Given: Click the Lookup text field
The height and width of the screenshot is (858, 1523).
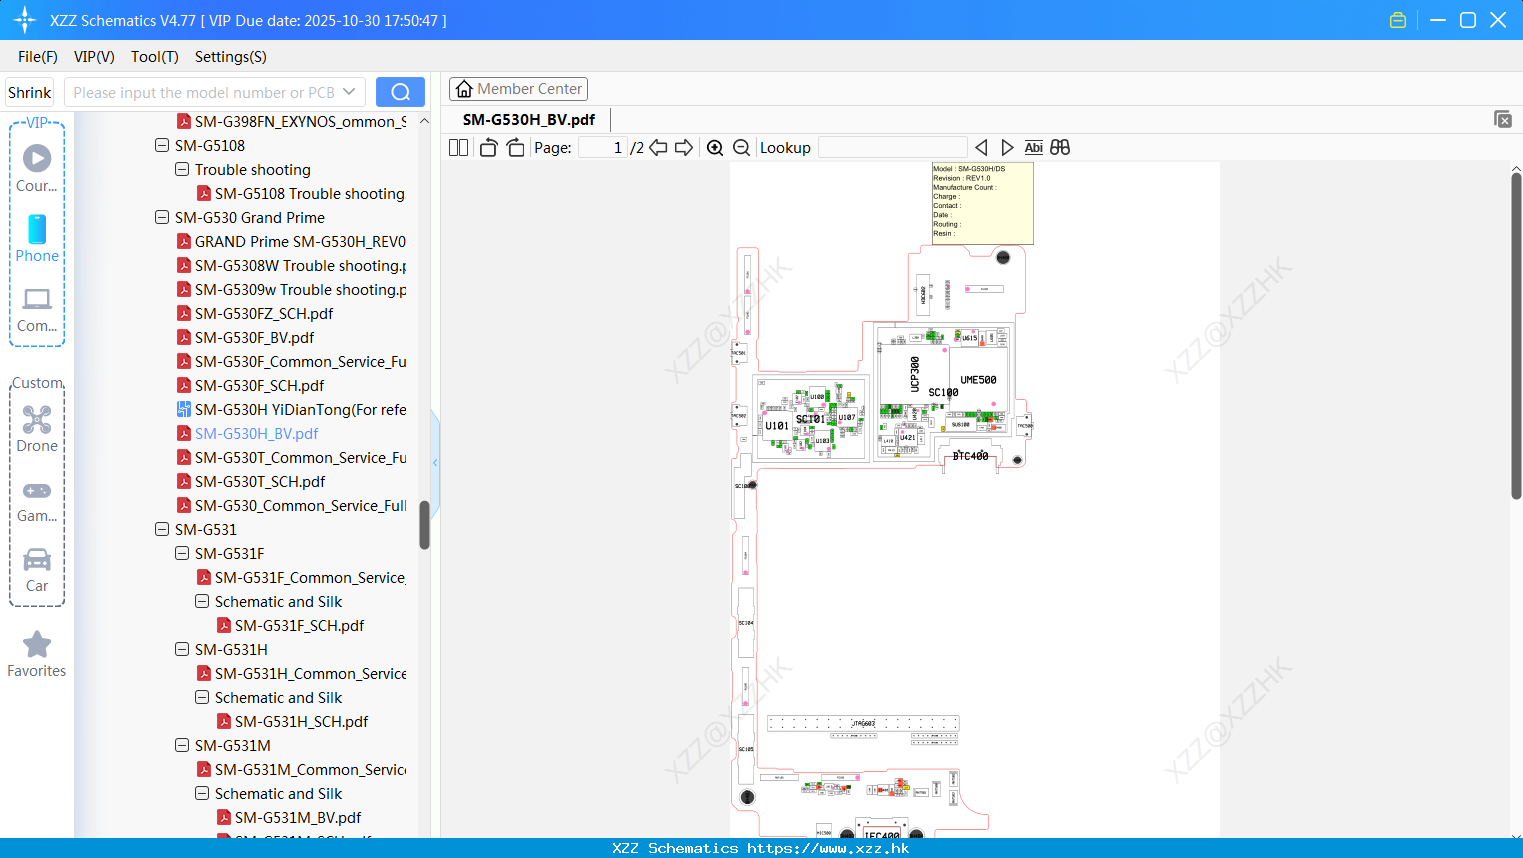Looking at the screenshot, I should click(x=893, y=148).
